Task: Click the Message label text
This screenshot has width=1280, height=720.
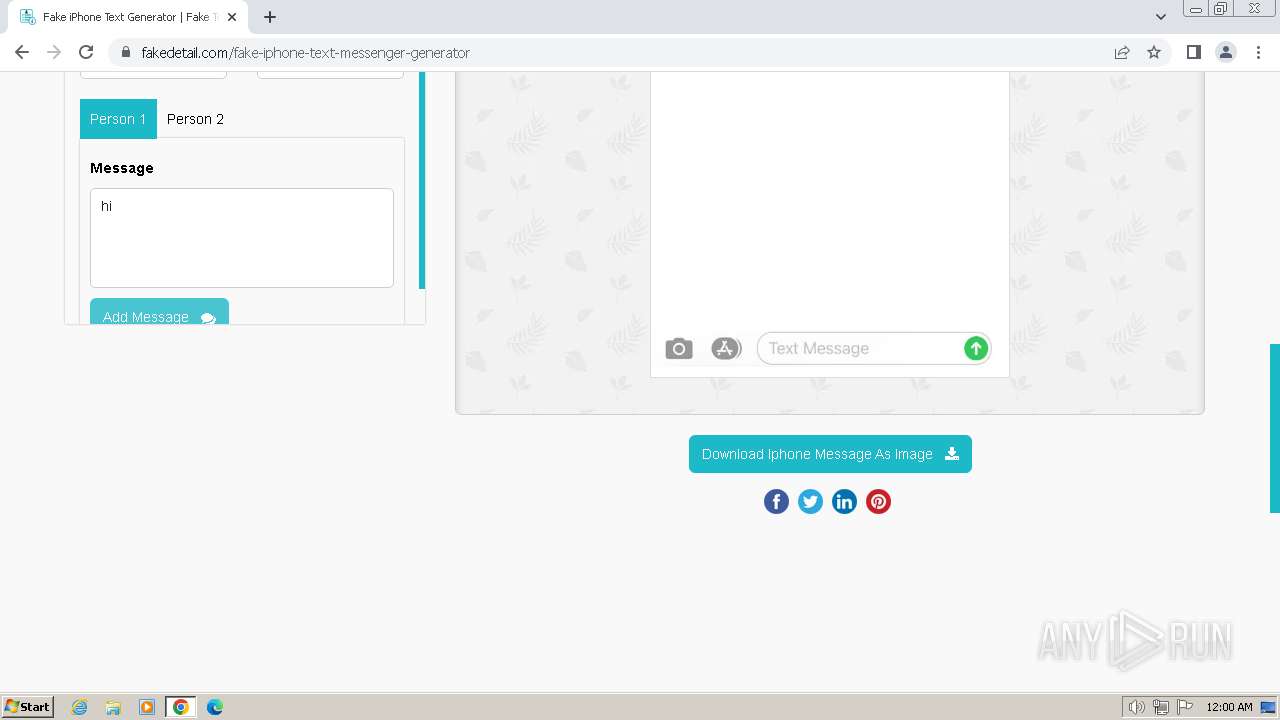Action: (x=122, y=168)
